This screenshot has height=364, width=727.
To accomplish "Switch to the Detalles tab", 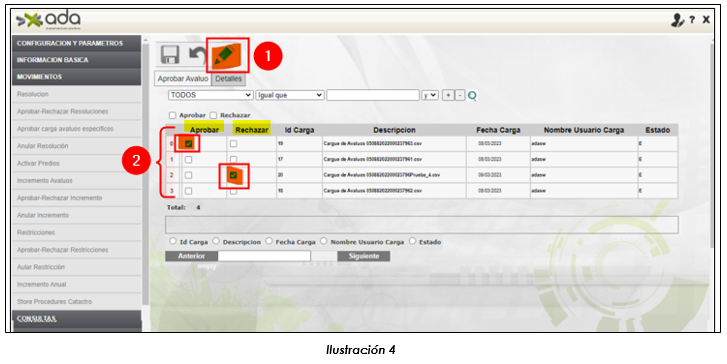I will pyautogui.click(x=229, y=79).
